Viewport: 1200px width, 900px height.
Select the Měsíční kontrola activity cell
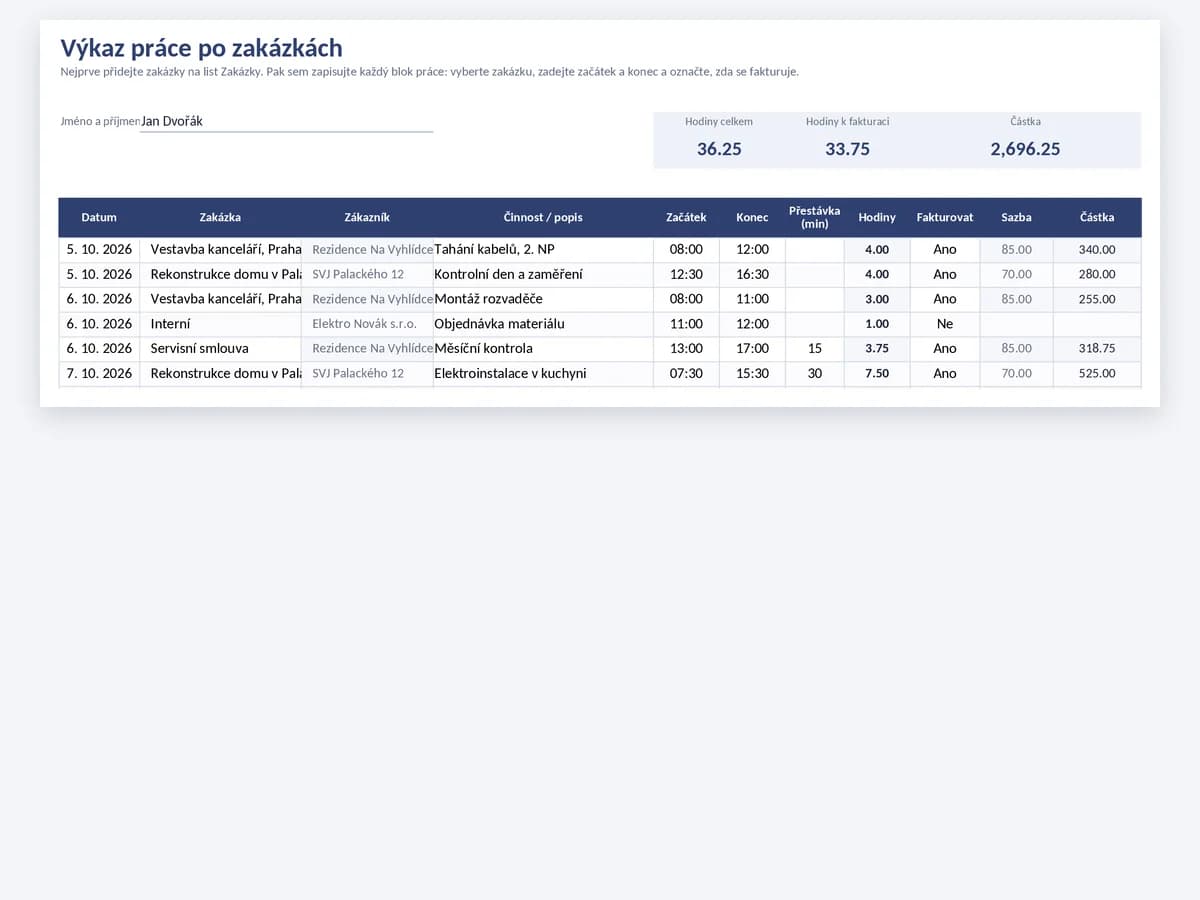pos(543,349)
